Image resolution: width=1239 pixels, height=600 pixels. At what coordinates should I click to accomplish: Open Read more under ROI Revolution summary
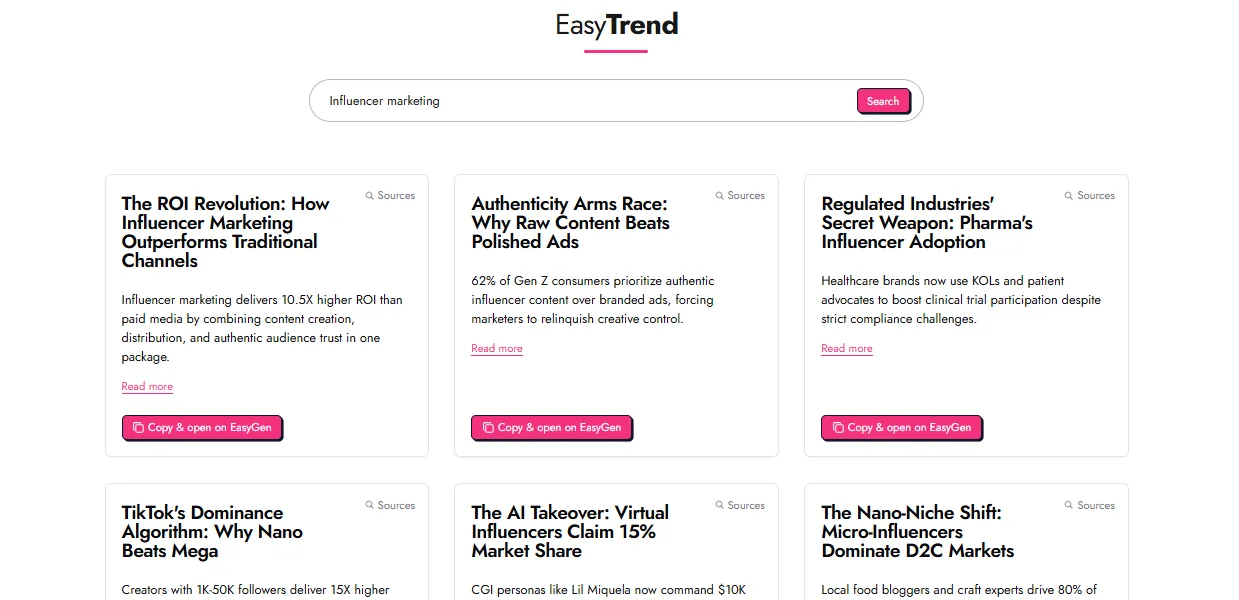(147, 387)
